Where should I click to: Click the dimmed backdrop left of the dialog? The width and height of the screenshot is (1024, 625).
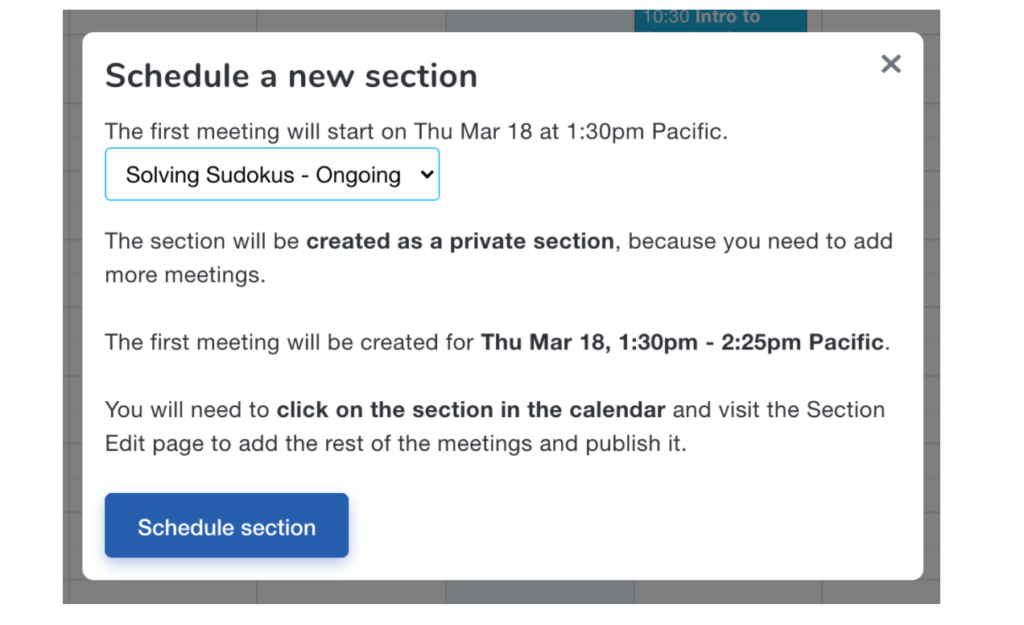pyautogui.click(x=72, y=300)
